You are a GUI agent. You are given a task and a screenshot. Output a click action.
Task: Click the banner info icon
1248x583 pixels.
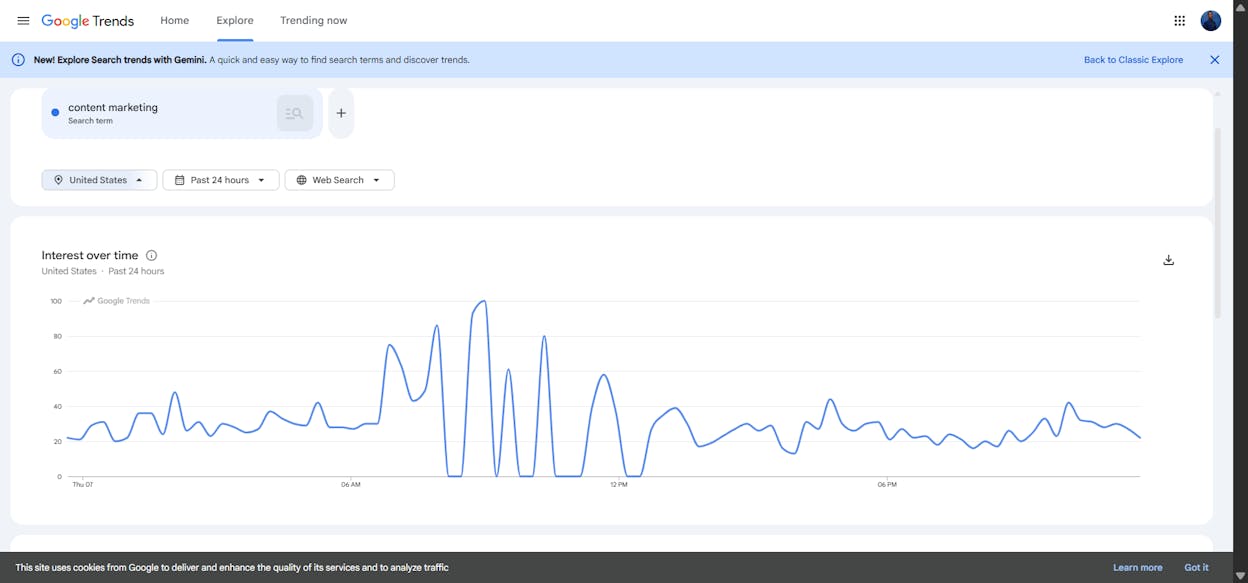18,60
